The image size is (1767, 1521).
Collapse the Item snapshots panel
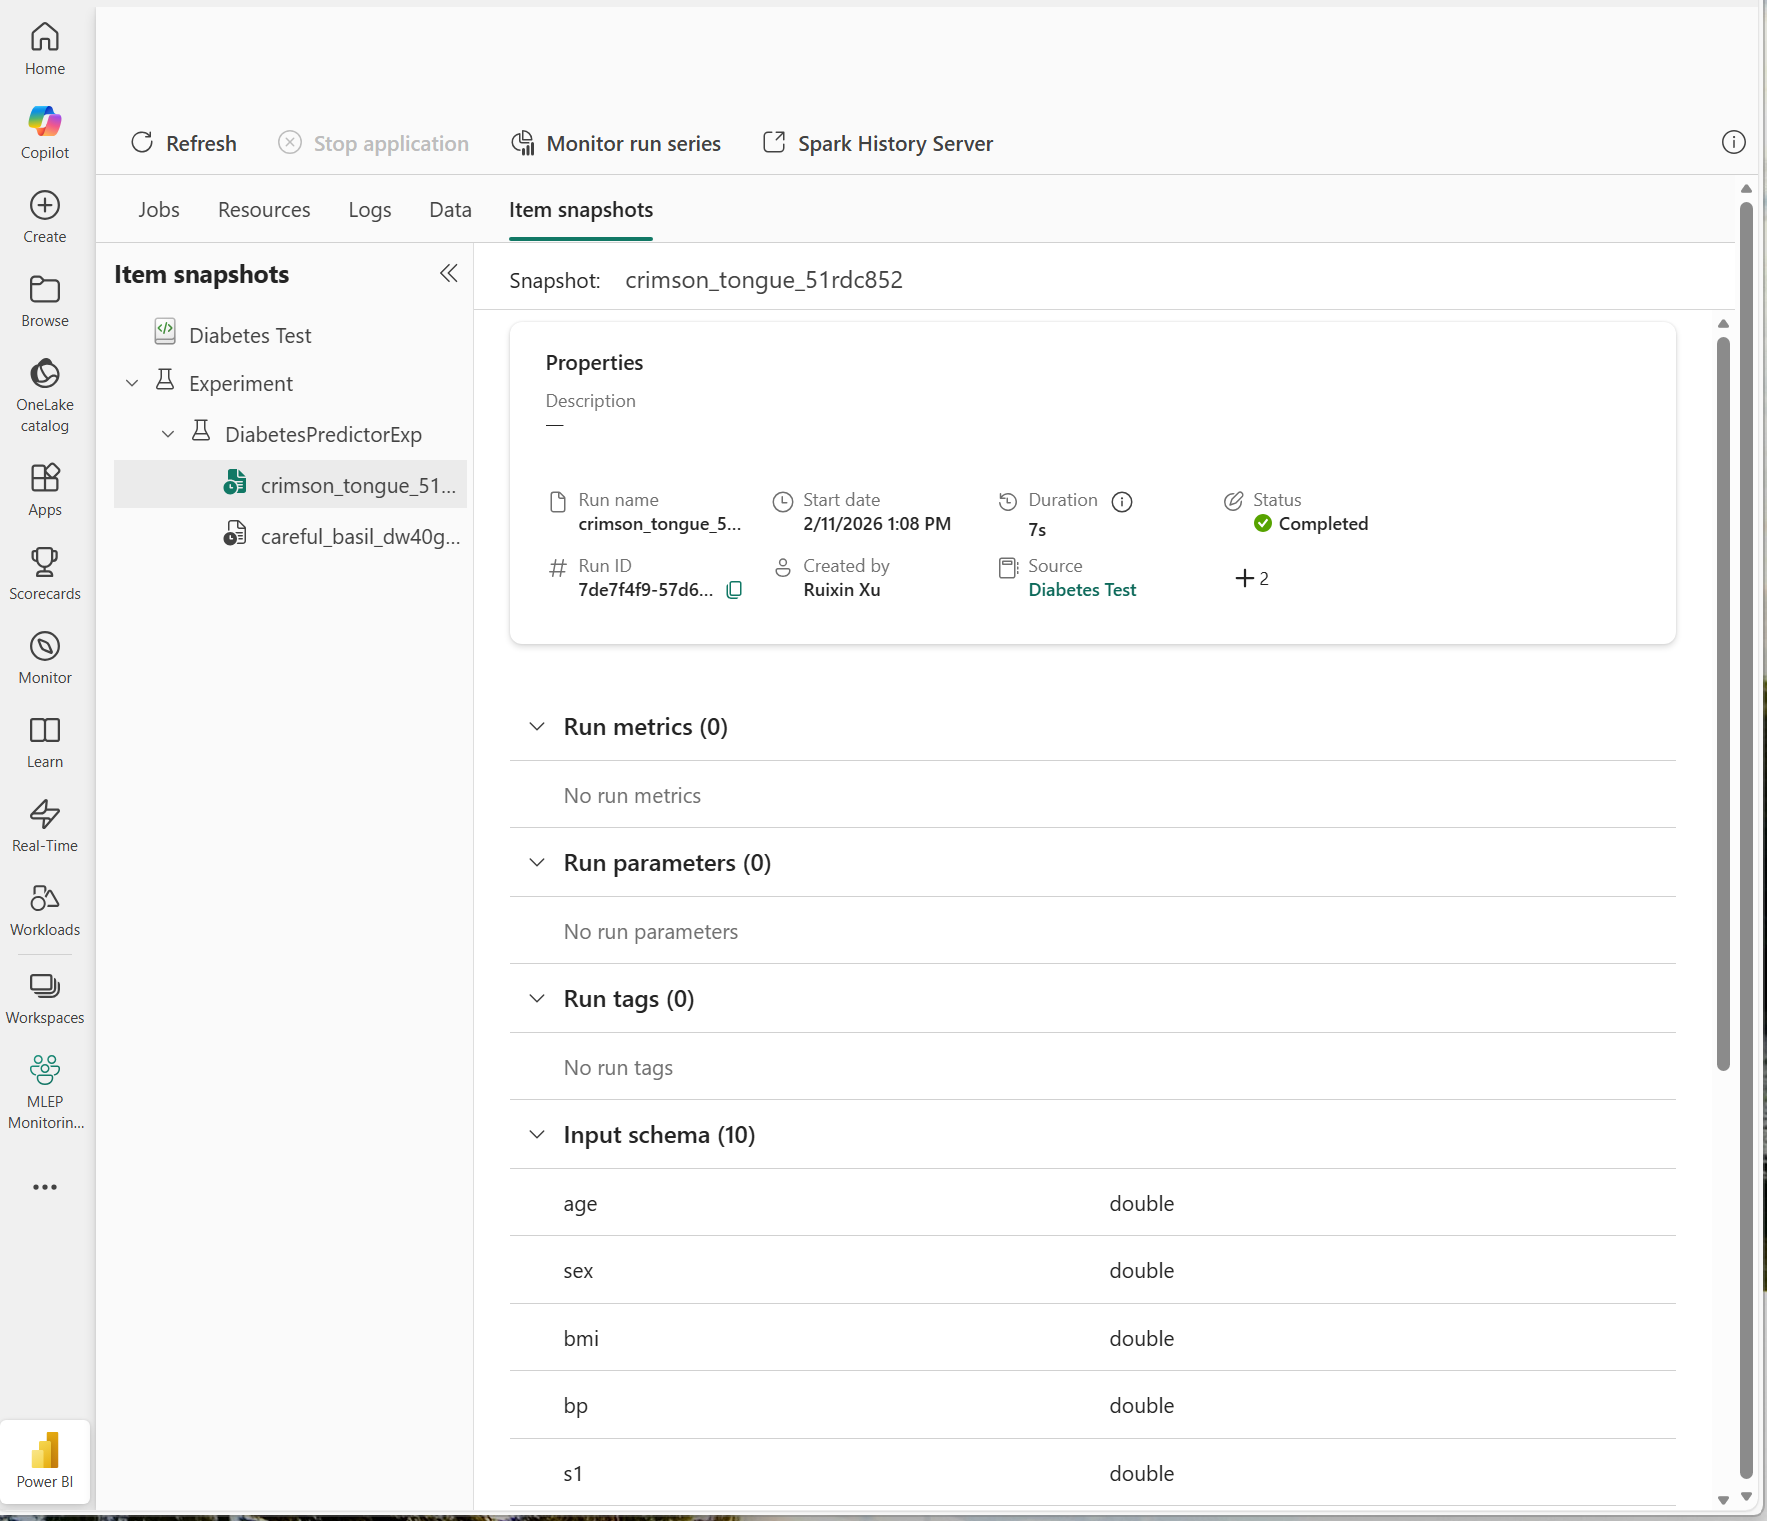click(448, 274)
